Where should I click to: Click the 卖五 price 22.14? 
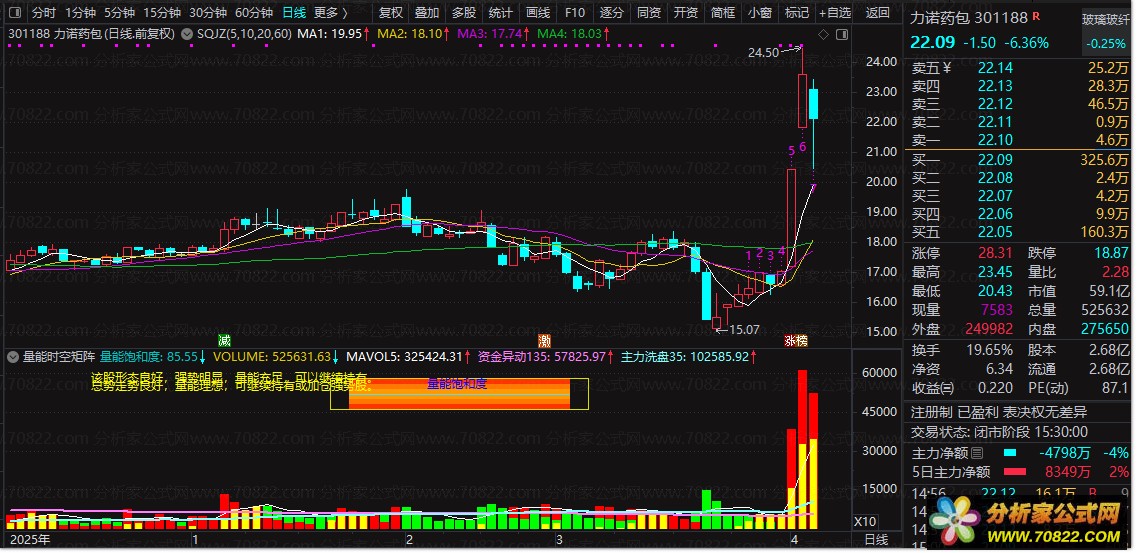(995, 68)
